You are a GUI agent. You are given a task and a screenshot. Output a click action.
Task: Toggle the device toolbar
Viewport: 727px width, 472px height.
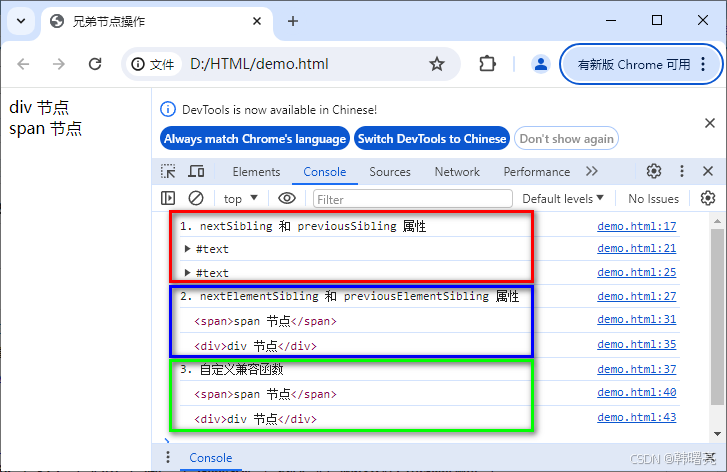(196, 171)
